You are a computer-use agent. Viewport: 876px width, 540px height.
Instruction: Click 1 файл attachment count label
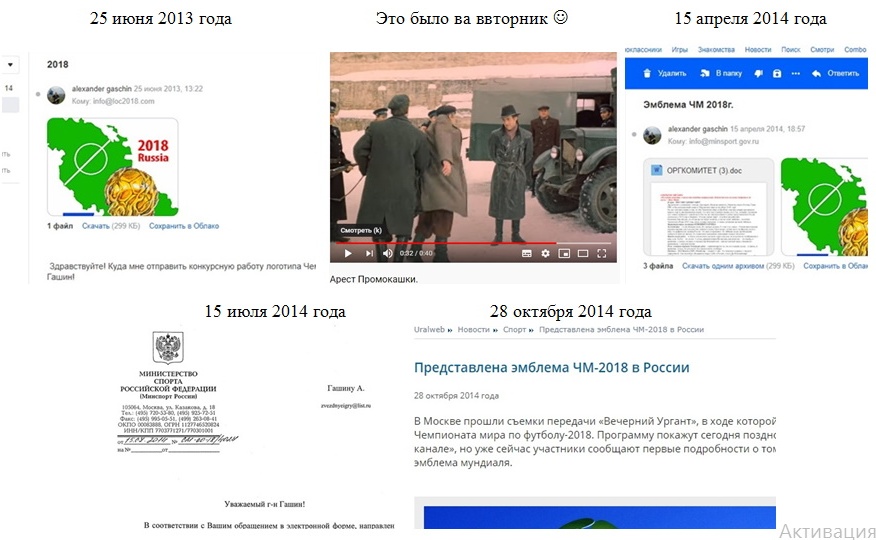60,226
